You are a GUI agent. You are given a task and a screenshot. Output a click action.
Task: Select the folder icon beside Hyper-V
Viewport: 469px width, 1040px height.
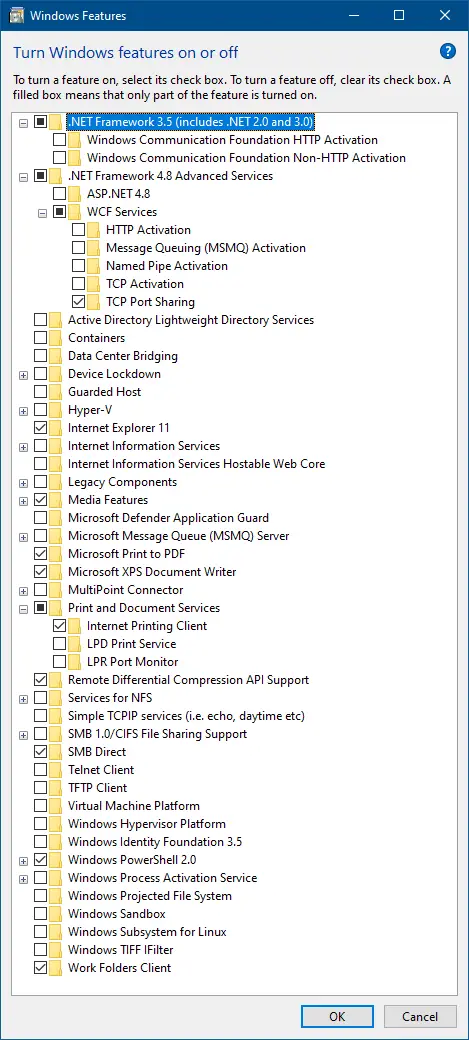coord(56,410)
